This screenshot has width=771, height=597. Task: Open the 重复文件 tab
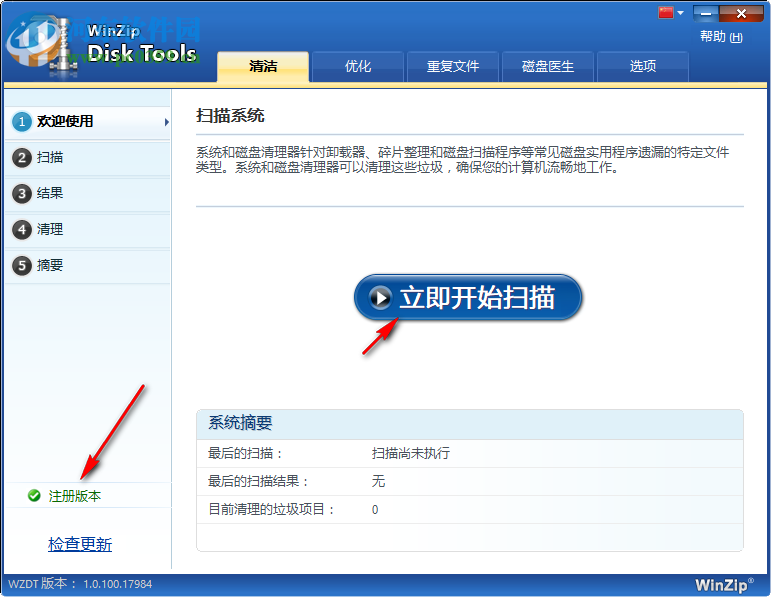pos(452,66)
